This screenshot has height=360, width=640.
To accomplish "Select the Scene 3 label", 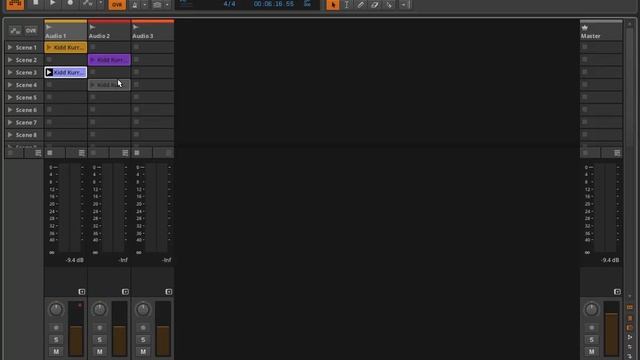I will [x=26, y=72].
